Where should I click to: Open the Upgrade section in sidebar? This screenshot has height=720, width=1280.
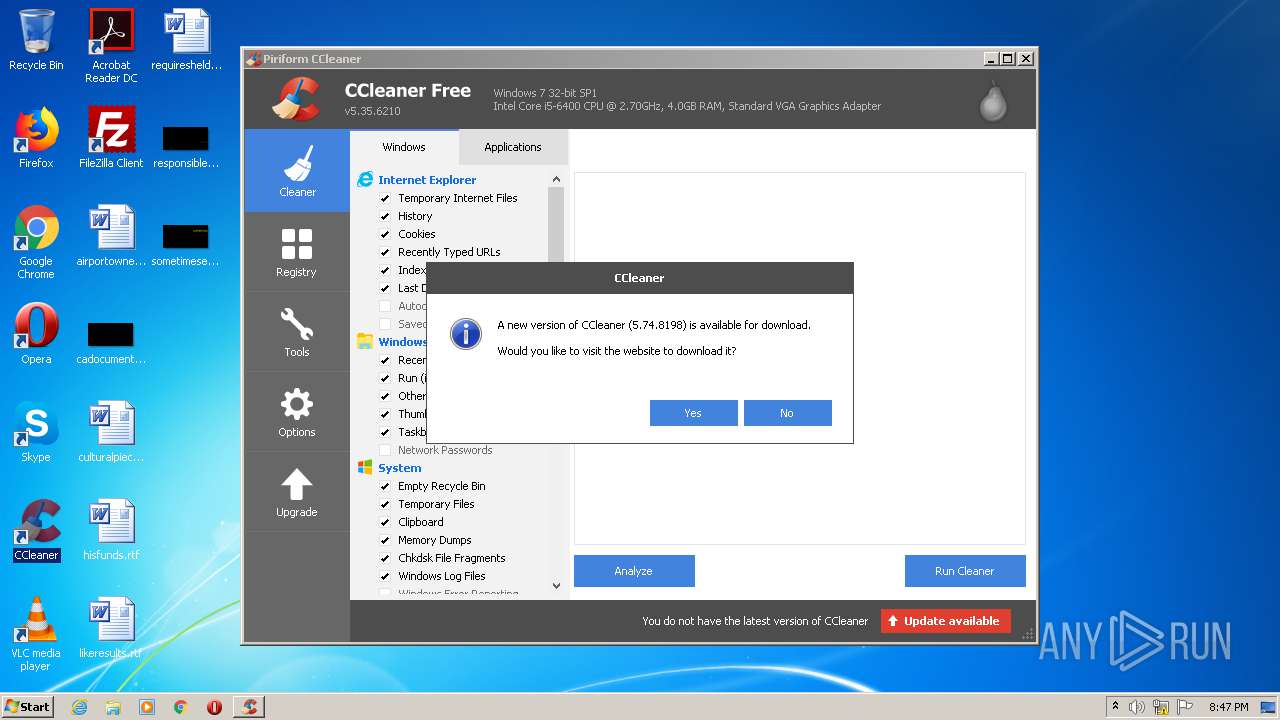(x=297, y=491)
